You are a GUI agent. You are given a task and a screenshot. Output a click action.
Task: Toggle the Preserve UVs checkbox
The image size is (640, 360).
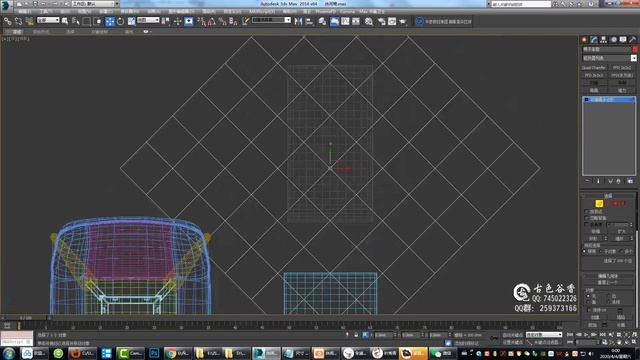[x=589, y=310]
